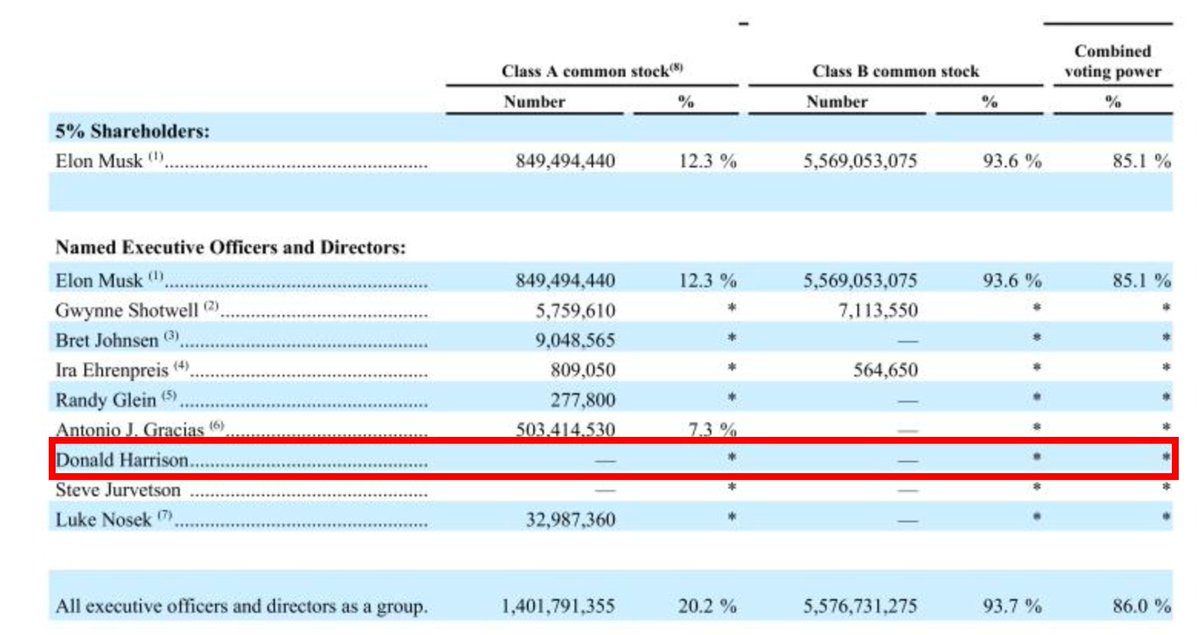This screenshot has width=1200, height=635.
Task: Click Bret Johnsen's share count 9,048,565
Action: pos(574,340)
